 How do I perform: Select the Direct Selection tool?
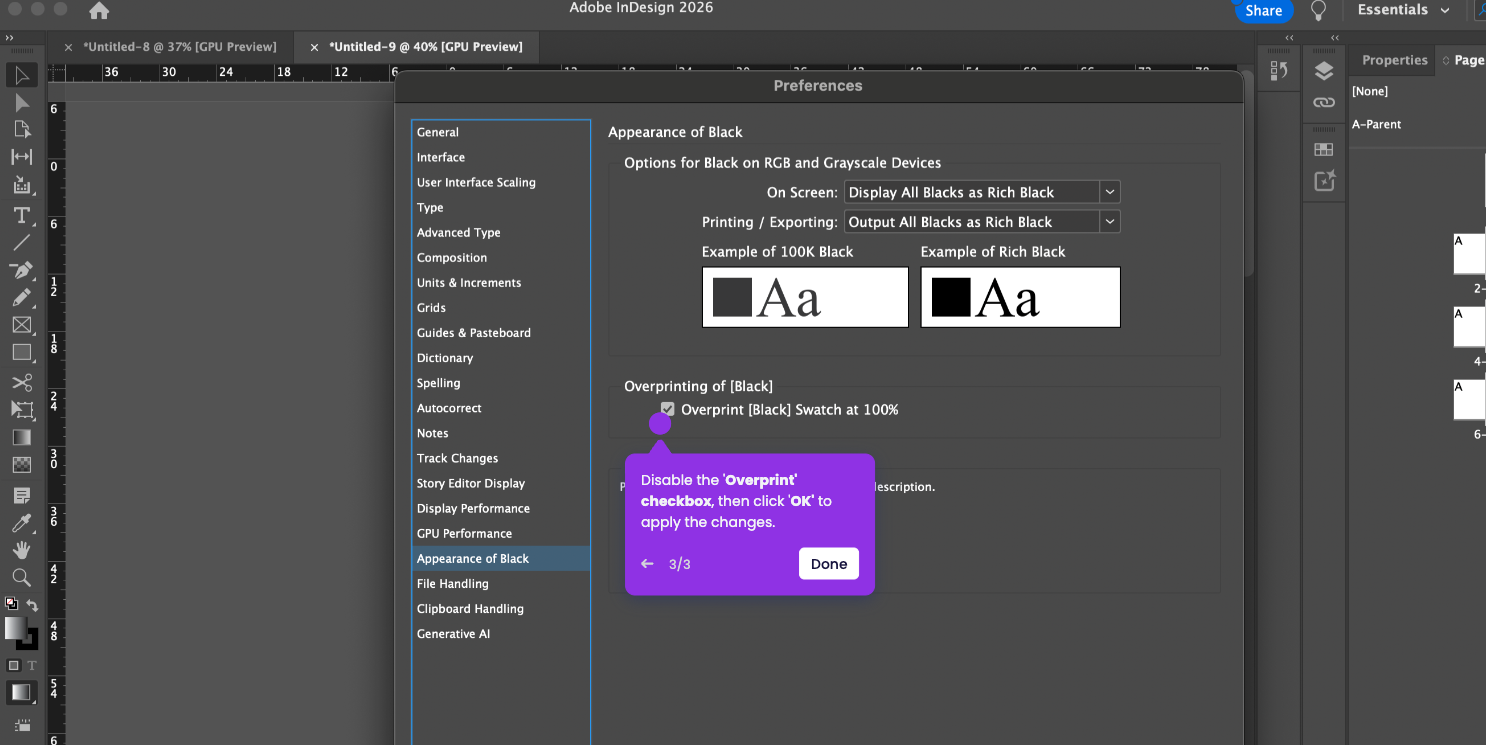[x=21, y=103]
